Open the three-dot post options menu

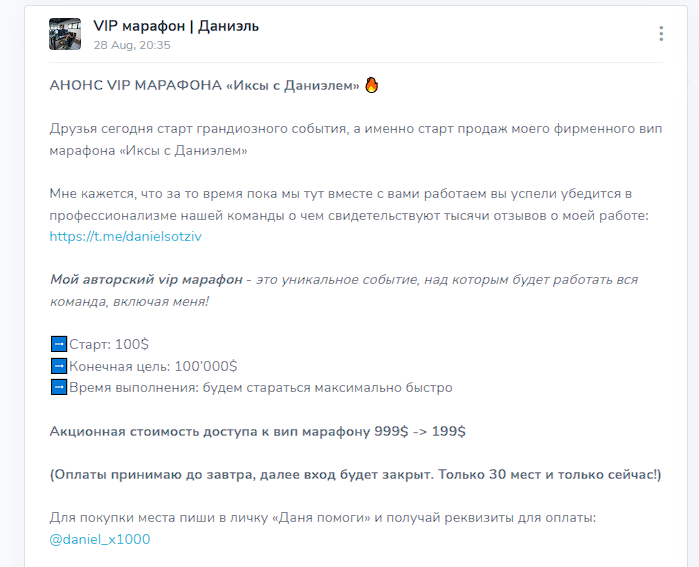(x=661, y=34)
